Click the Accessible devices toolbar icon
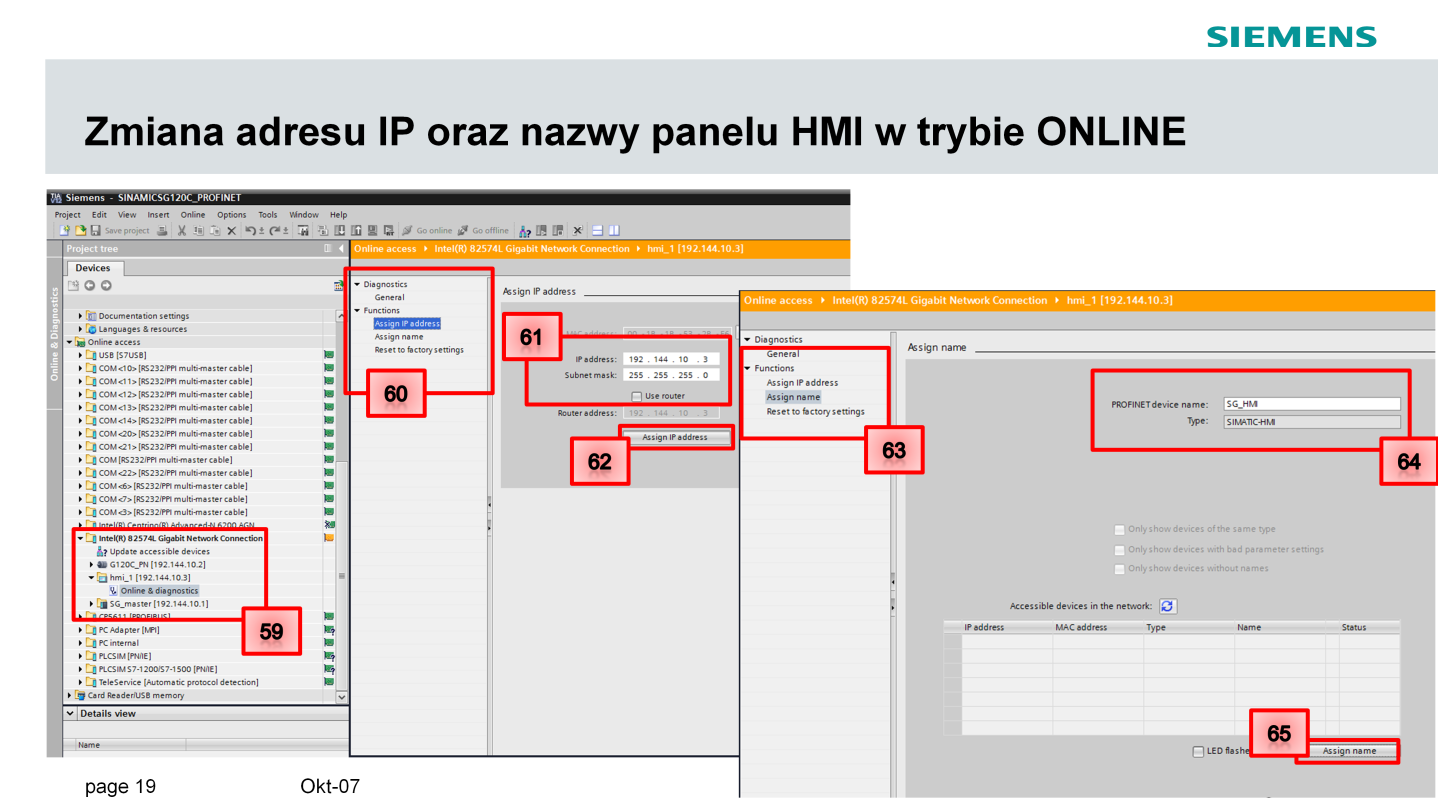The width and height of the screenshot is (1438, 809). 525,231
